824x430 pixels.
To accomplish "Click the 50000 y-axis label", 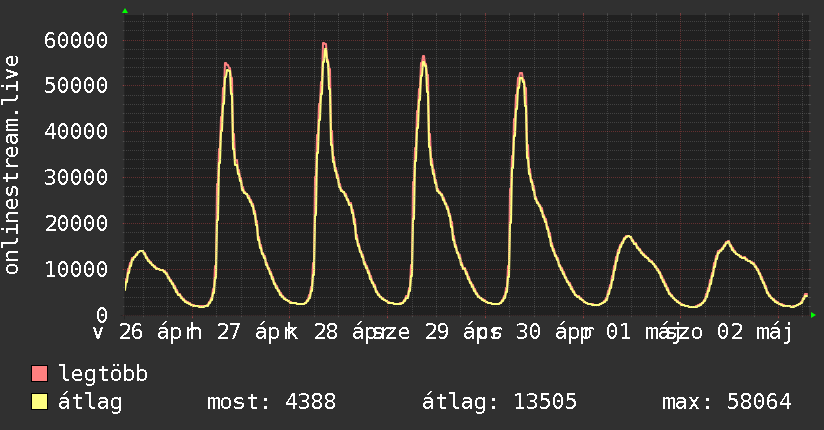I will pos(76,86).
